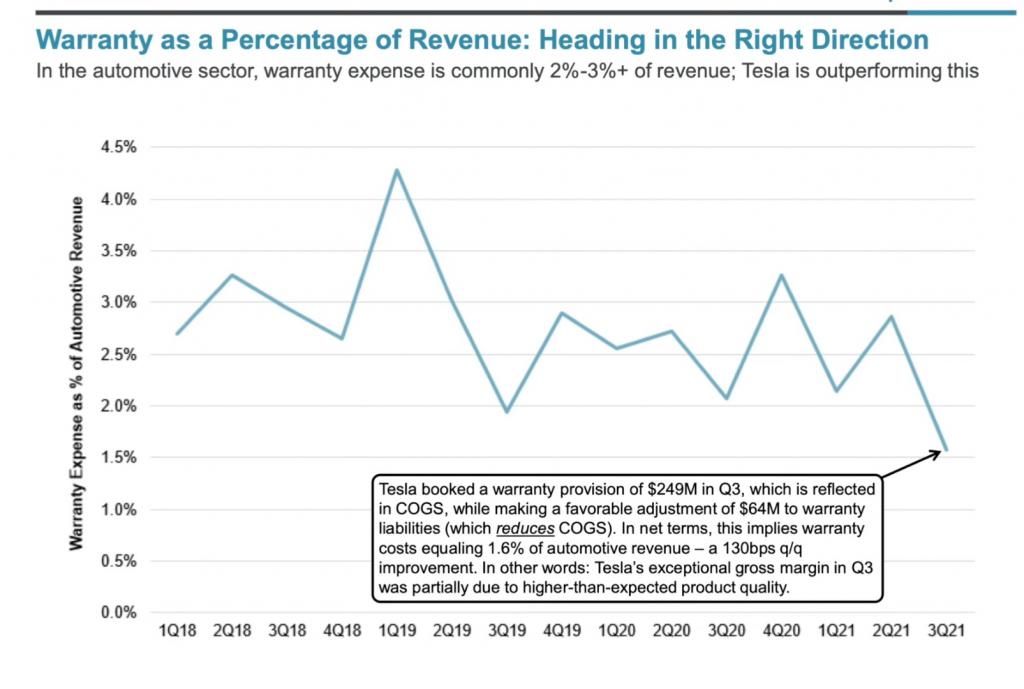Click the 1Q21 x-axis label
Screen dimensions: 1024x689
[837, 631]
